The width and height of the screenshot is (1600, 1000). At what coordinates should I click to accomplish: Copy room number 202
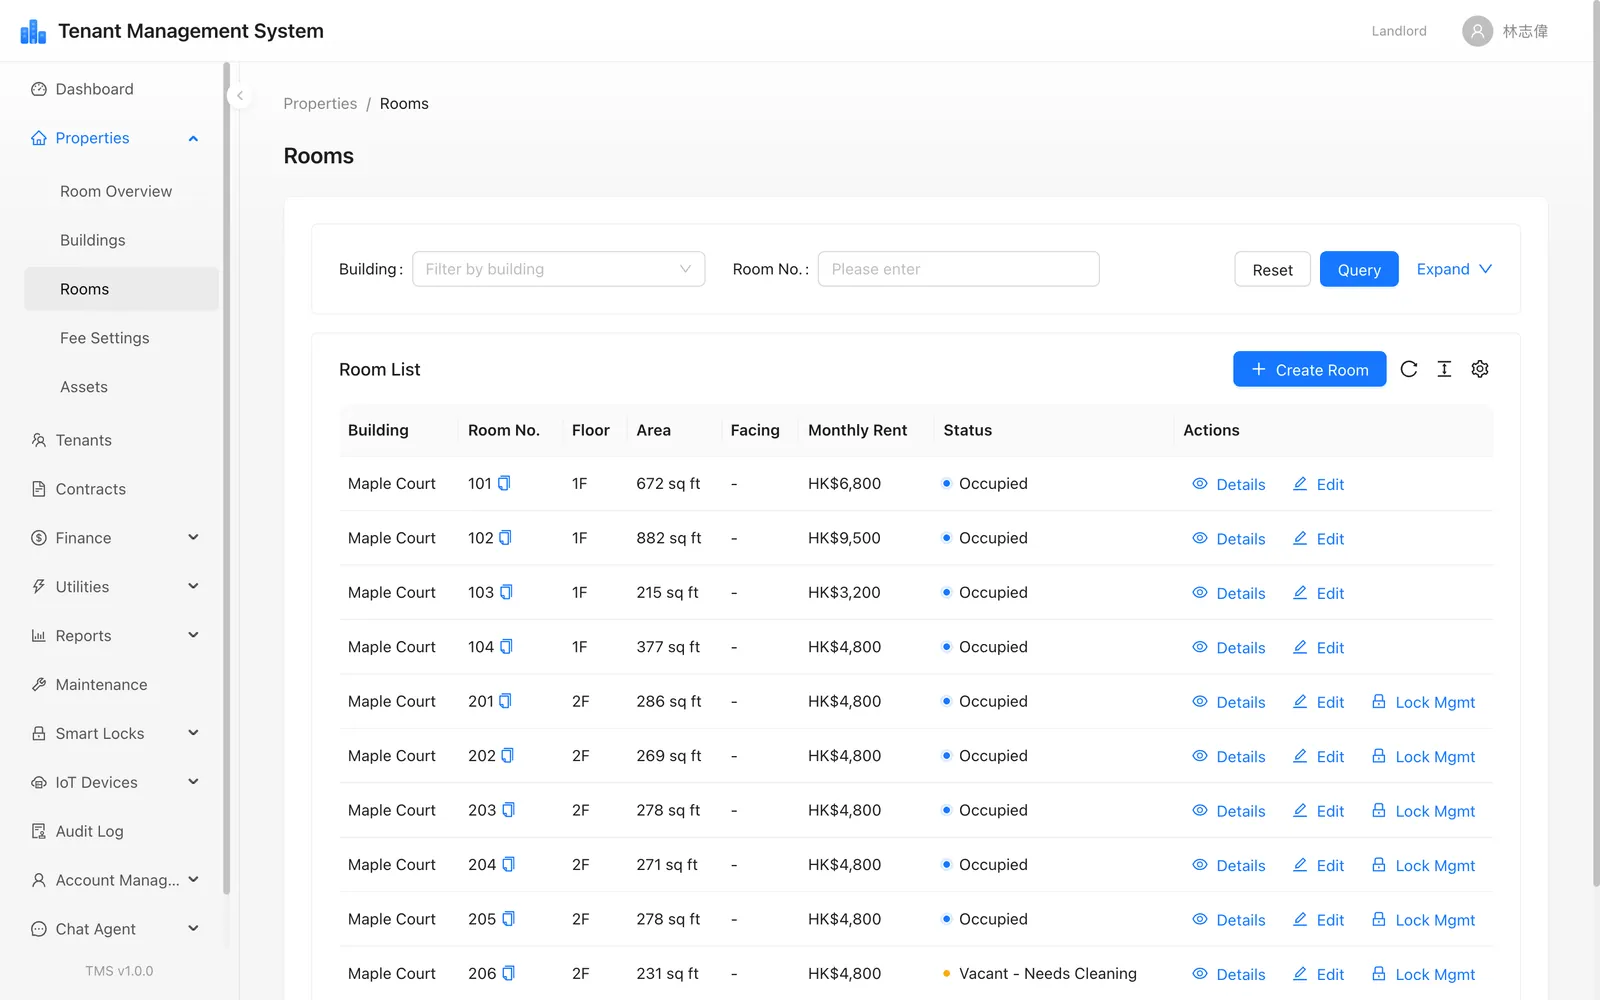point(507,756)
